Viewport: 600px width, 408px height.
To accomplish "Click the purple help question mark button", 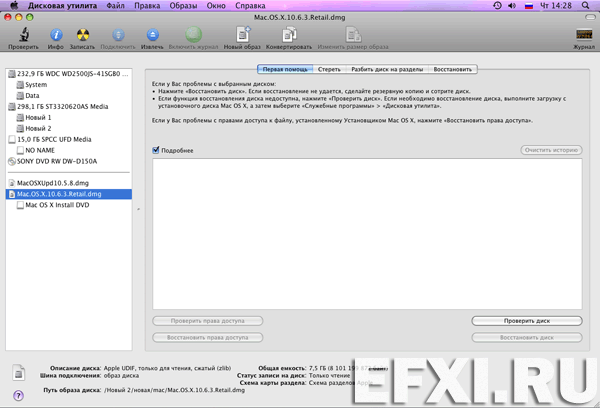I will pos(18,395).
